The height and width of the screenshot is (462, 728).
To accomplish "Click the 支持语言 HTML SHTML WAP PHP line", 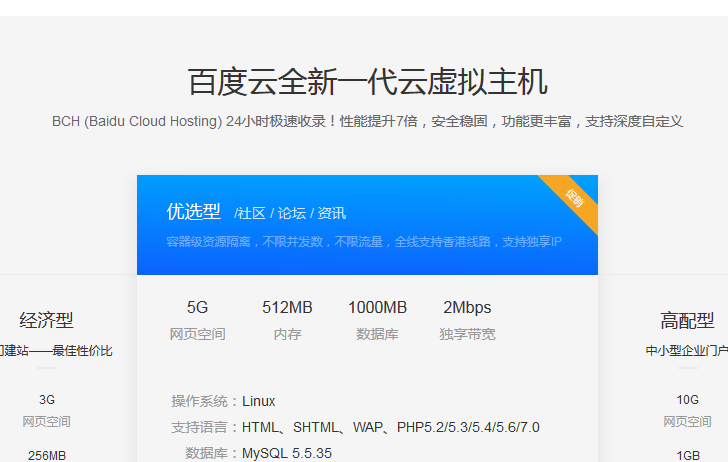I will click(x=355, y=427).
